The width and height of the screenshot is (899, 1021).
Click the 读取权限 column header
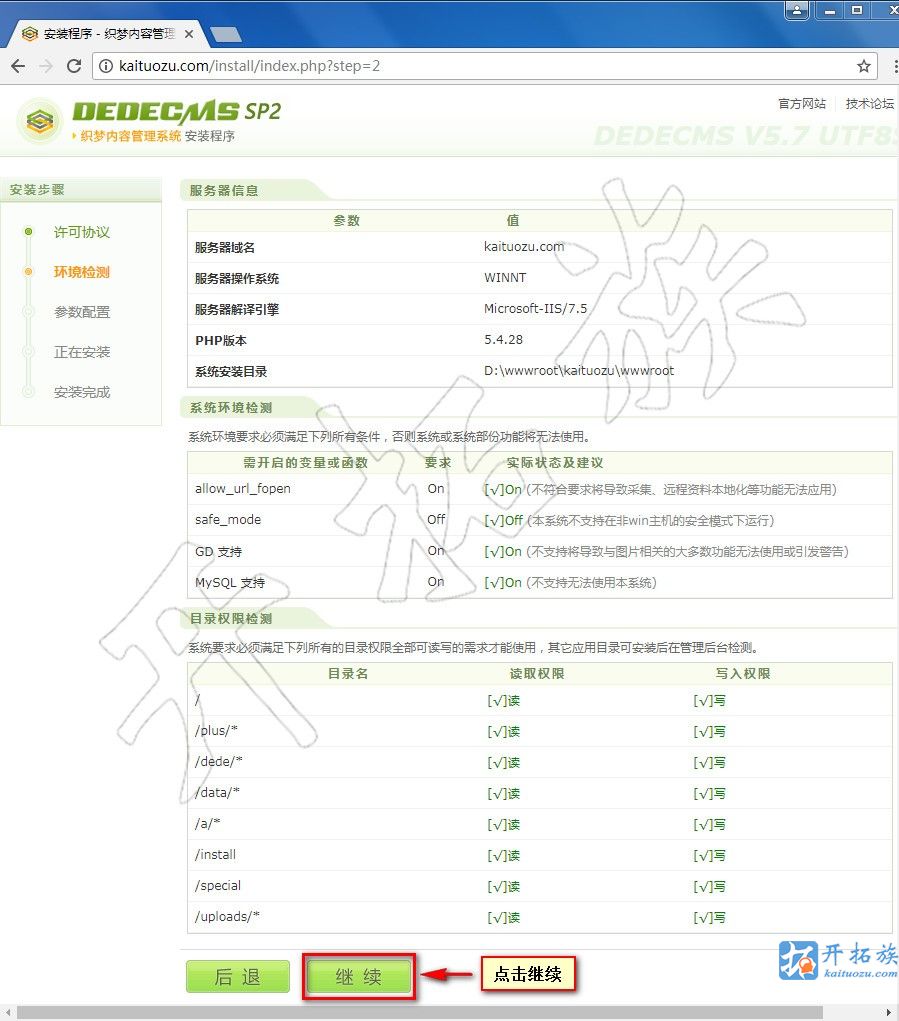(536, 674)
